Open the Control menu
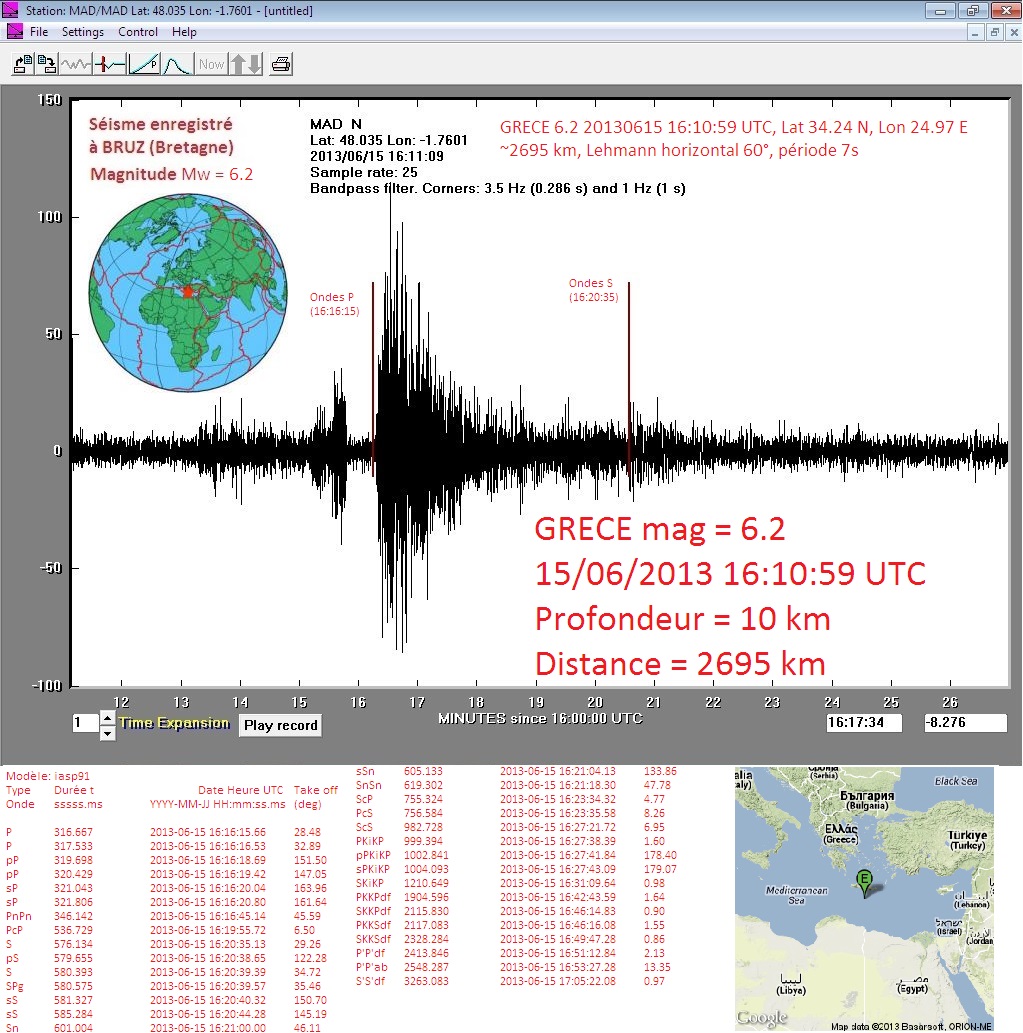The height and width of the screenshot is (1033, 1023). (x=138, y=32)
